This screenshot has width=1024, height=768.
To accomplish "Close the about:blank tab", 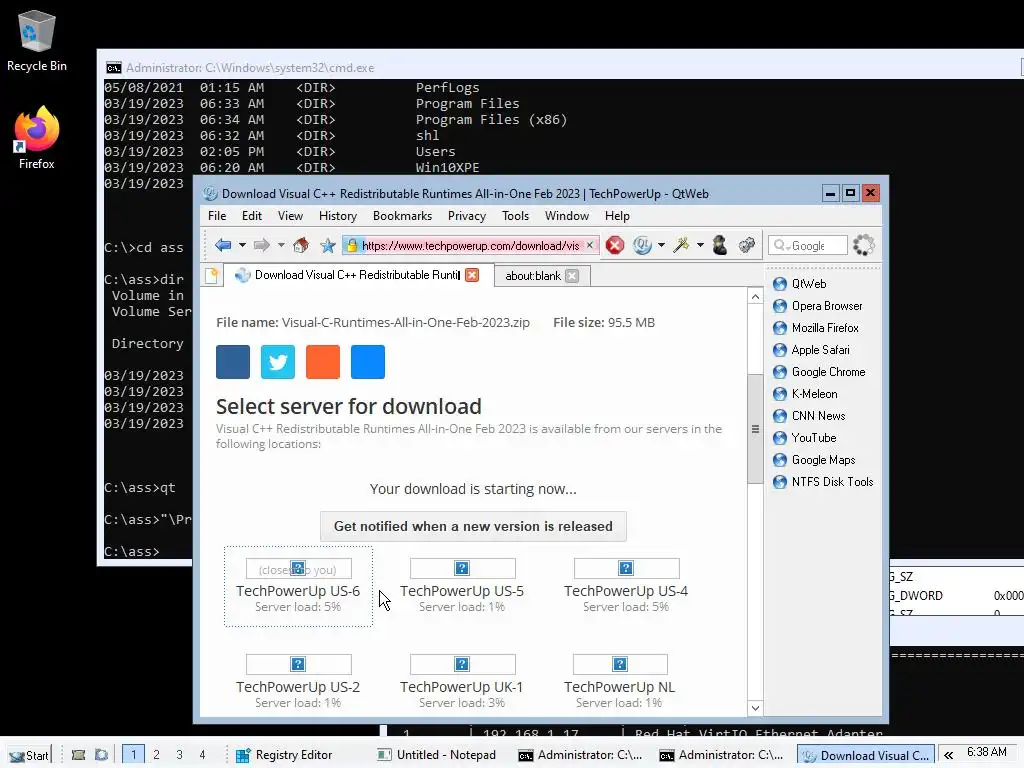I will point(572,276).
